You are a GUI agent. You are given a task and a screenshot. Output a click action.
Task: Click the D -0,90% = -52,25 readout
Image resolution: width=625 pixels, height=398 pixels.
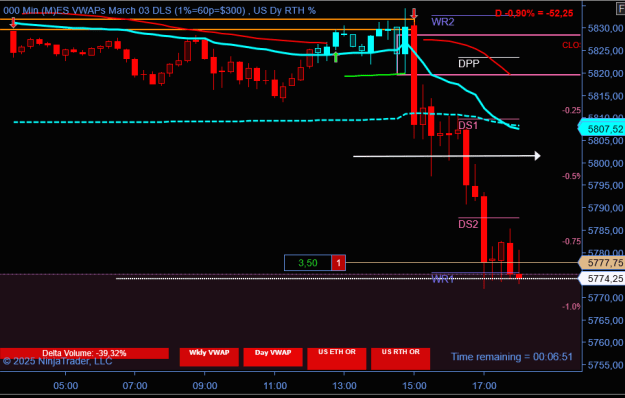point(534,13)
